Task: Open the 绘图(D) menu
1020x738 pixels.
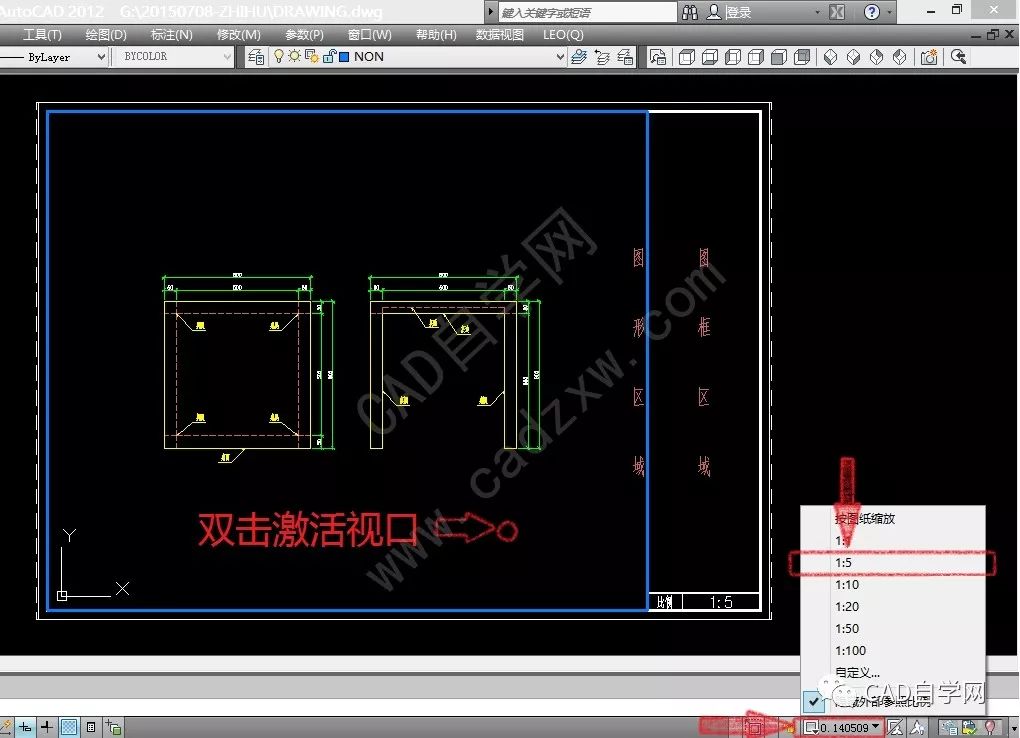Action: click(x=106, y=35)
